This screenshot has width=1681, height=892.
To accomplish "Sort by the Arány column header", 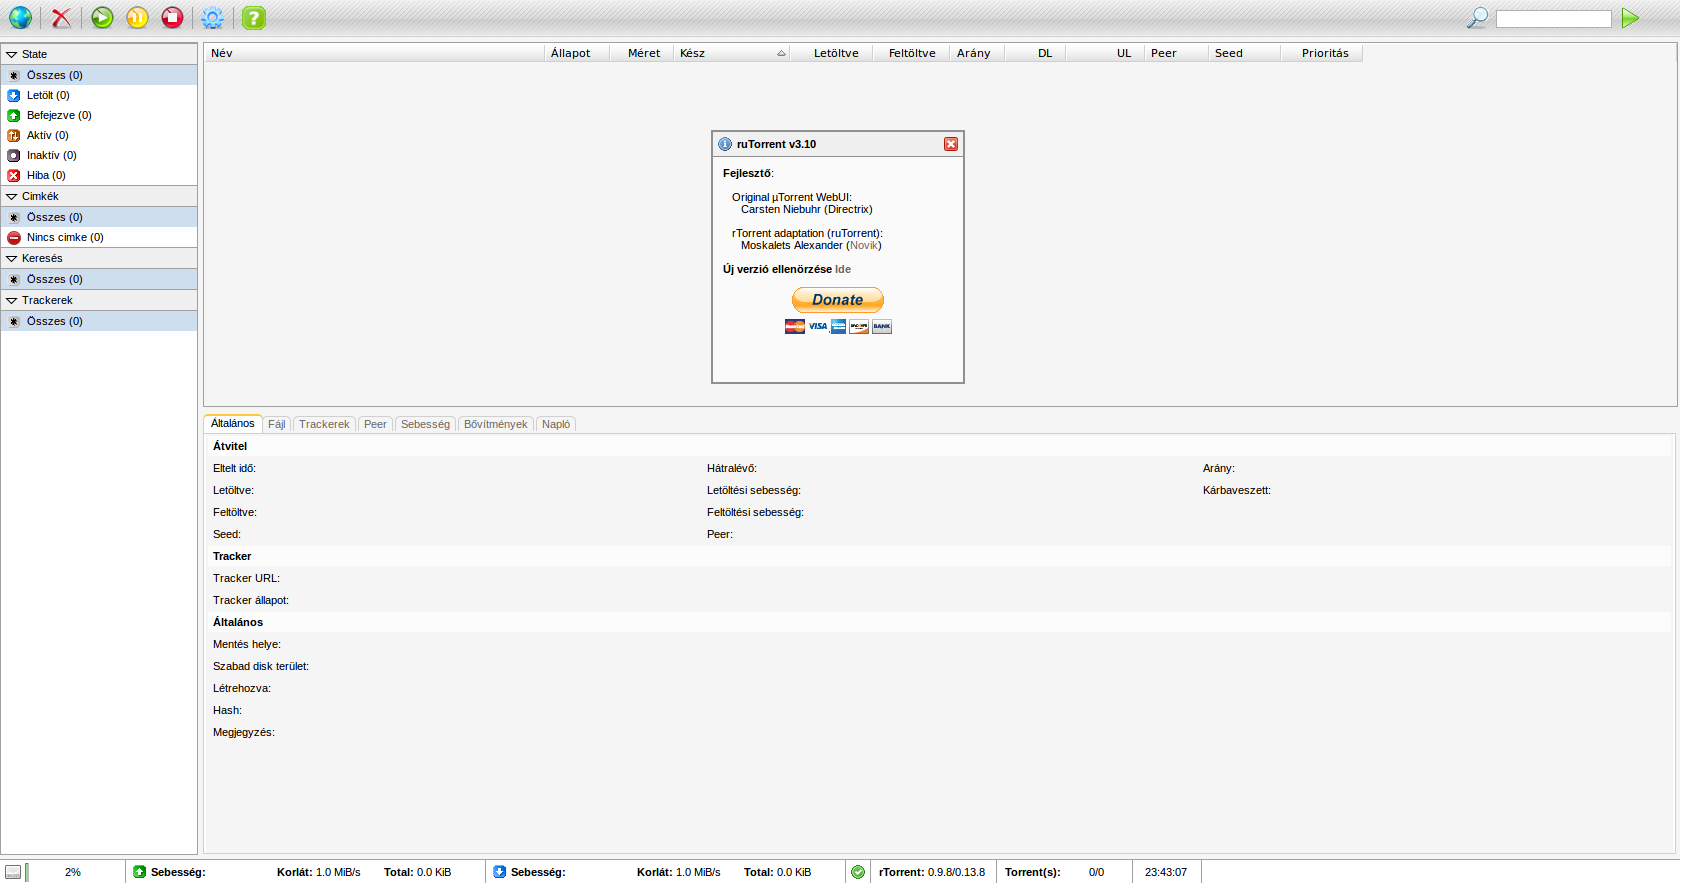I will (977, 53).
